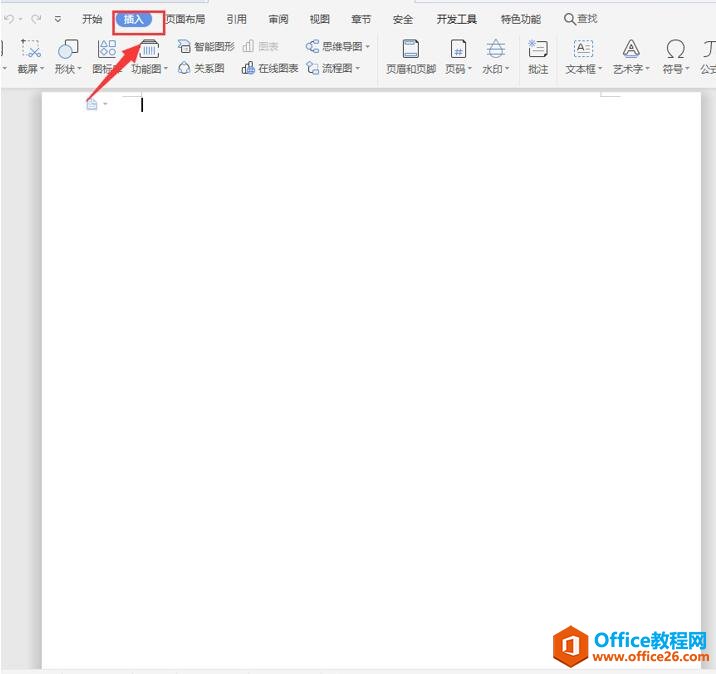The image size is (716, 674).
Task: Click the 关系图 relationship diagram icon
Action: [201, 68]
